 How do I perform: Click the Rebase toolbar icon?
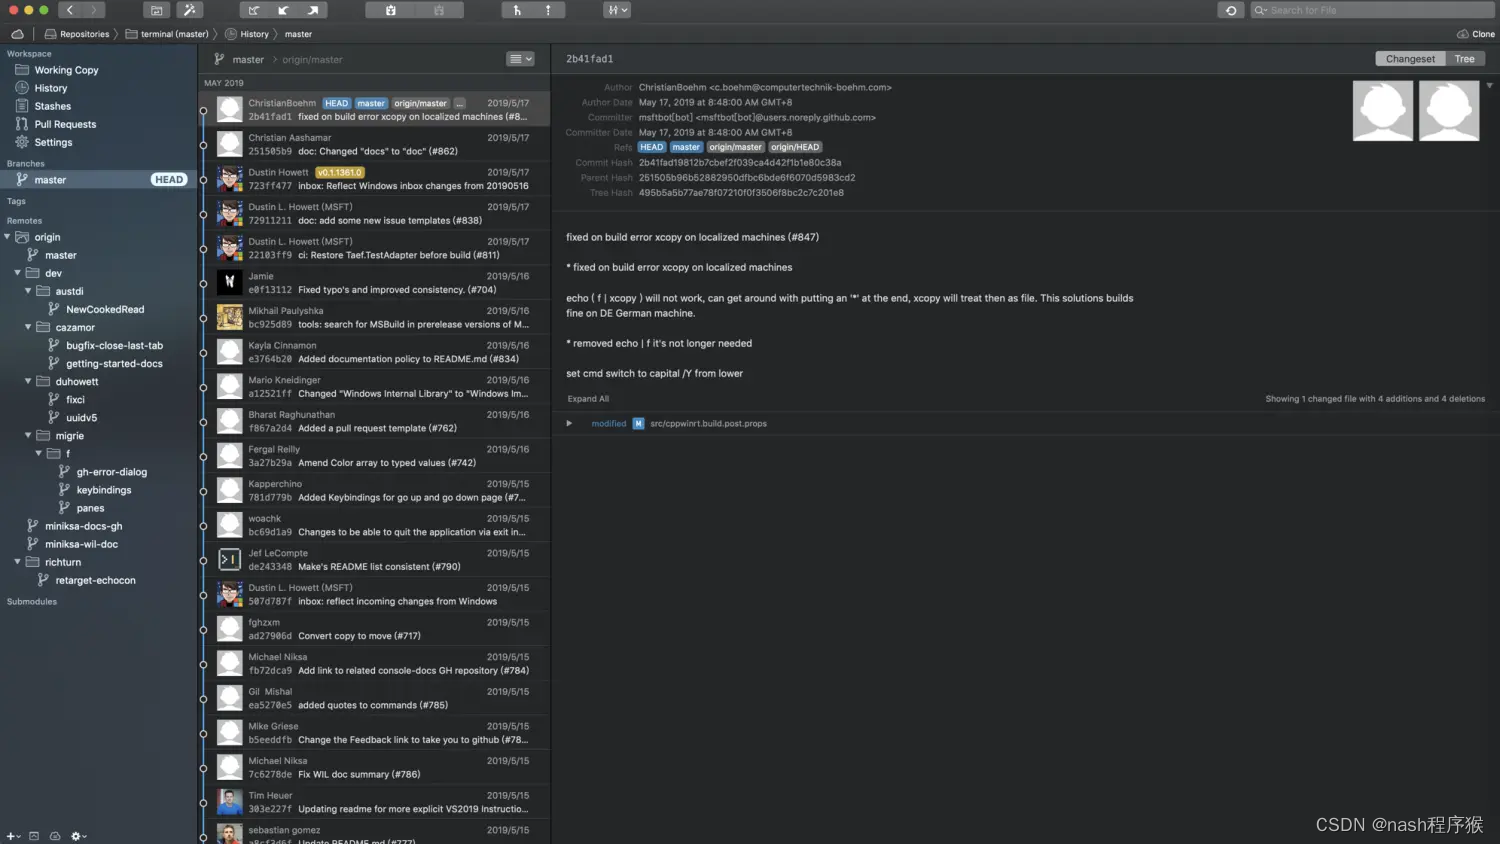click(548, 10)
